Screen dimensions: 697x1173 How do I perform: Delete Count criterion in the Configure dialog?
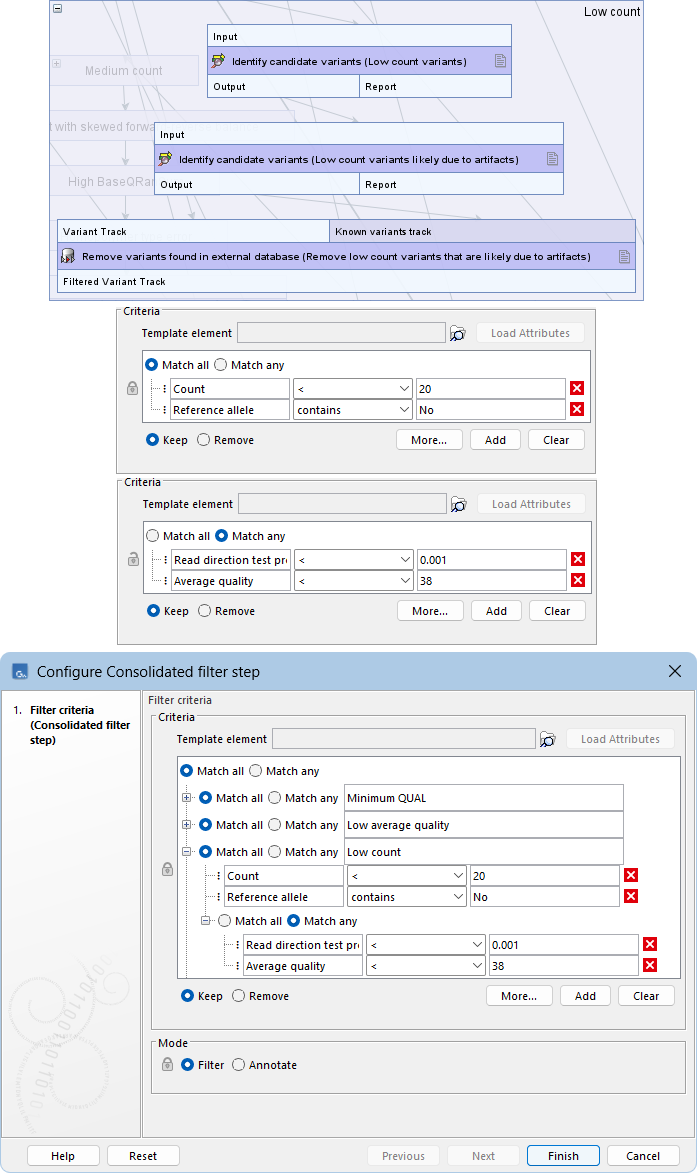(x=631, y=875)
